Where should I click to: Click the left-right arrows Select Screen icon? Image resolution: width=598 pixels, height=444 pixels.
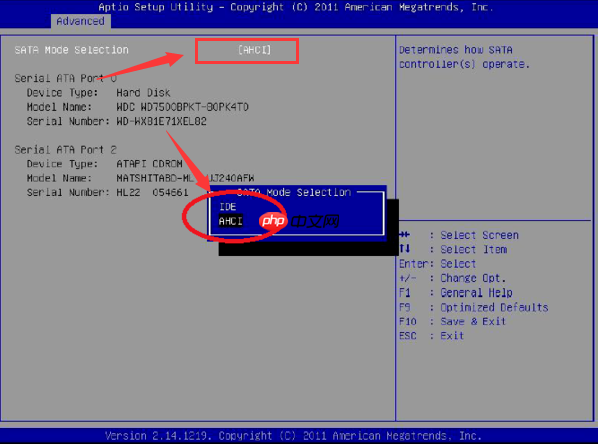tap(405, 234)
